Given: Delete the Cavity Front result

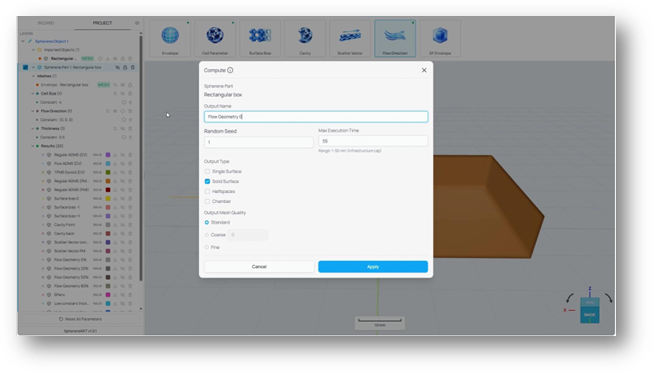Looking at the screenshot, I should (x=130, y=225).
